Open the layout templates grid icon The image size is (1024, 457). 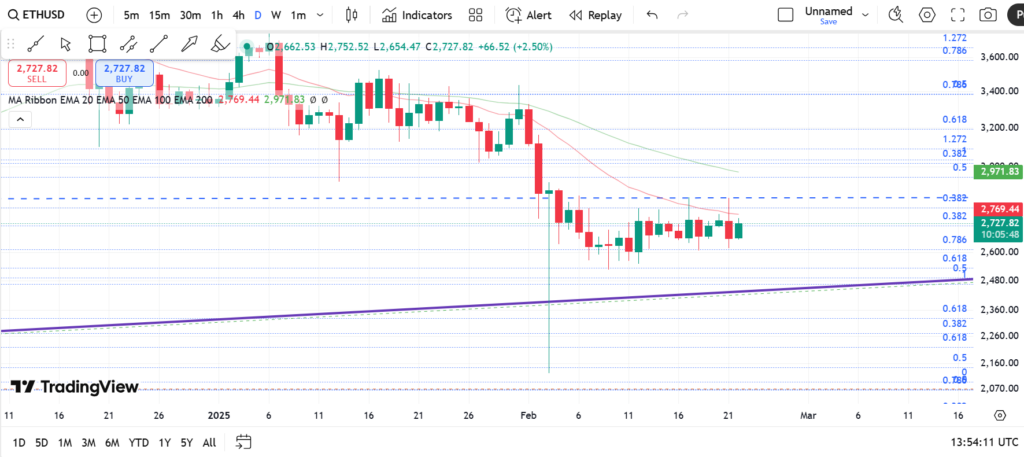coord(475,15)
